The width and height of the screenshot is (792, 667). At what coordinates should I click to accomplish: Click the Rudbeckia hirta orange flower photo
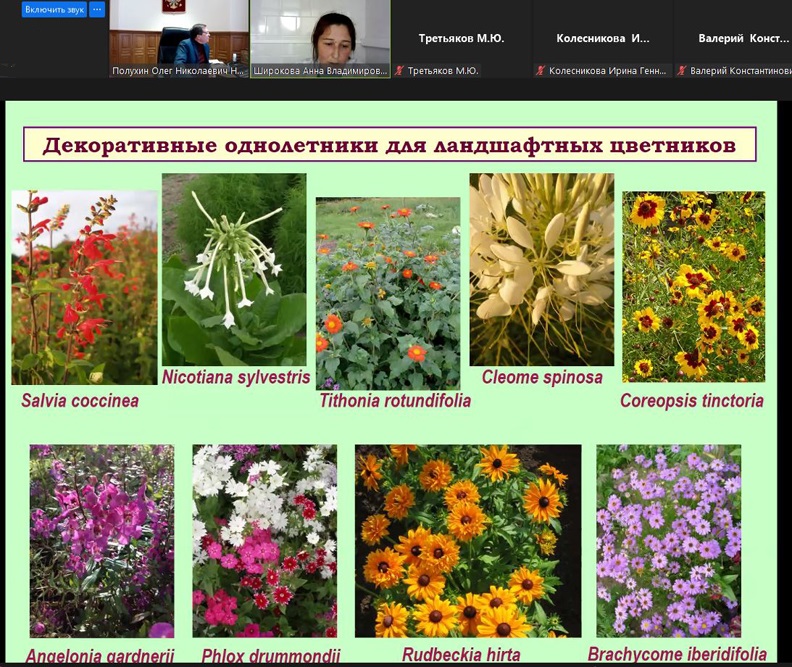467,541
